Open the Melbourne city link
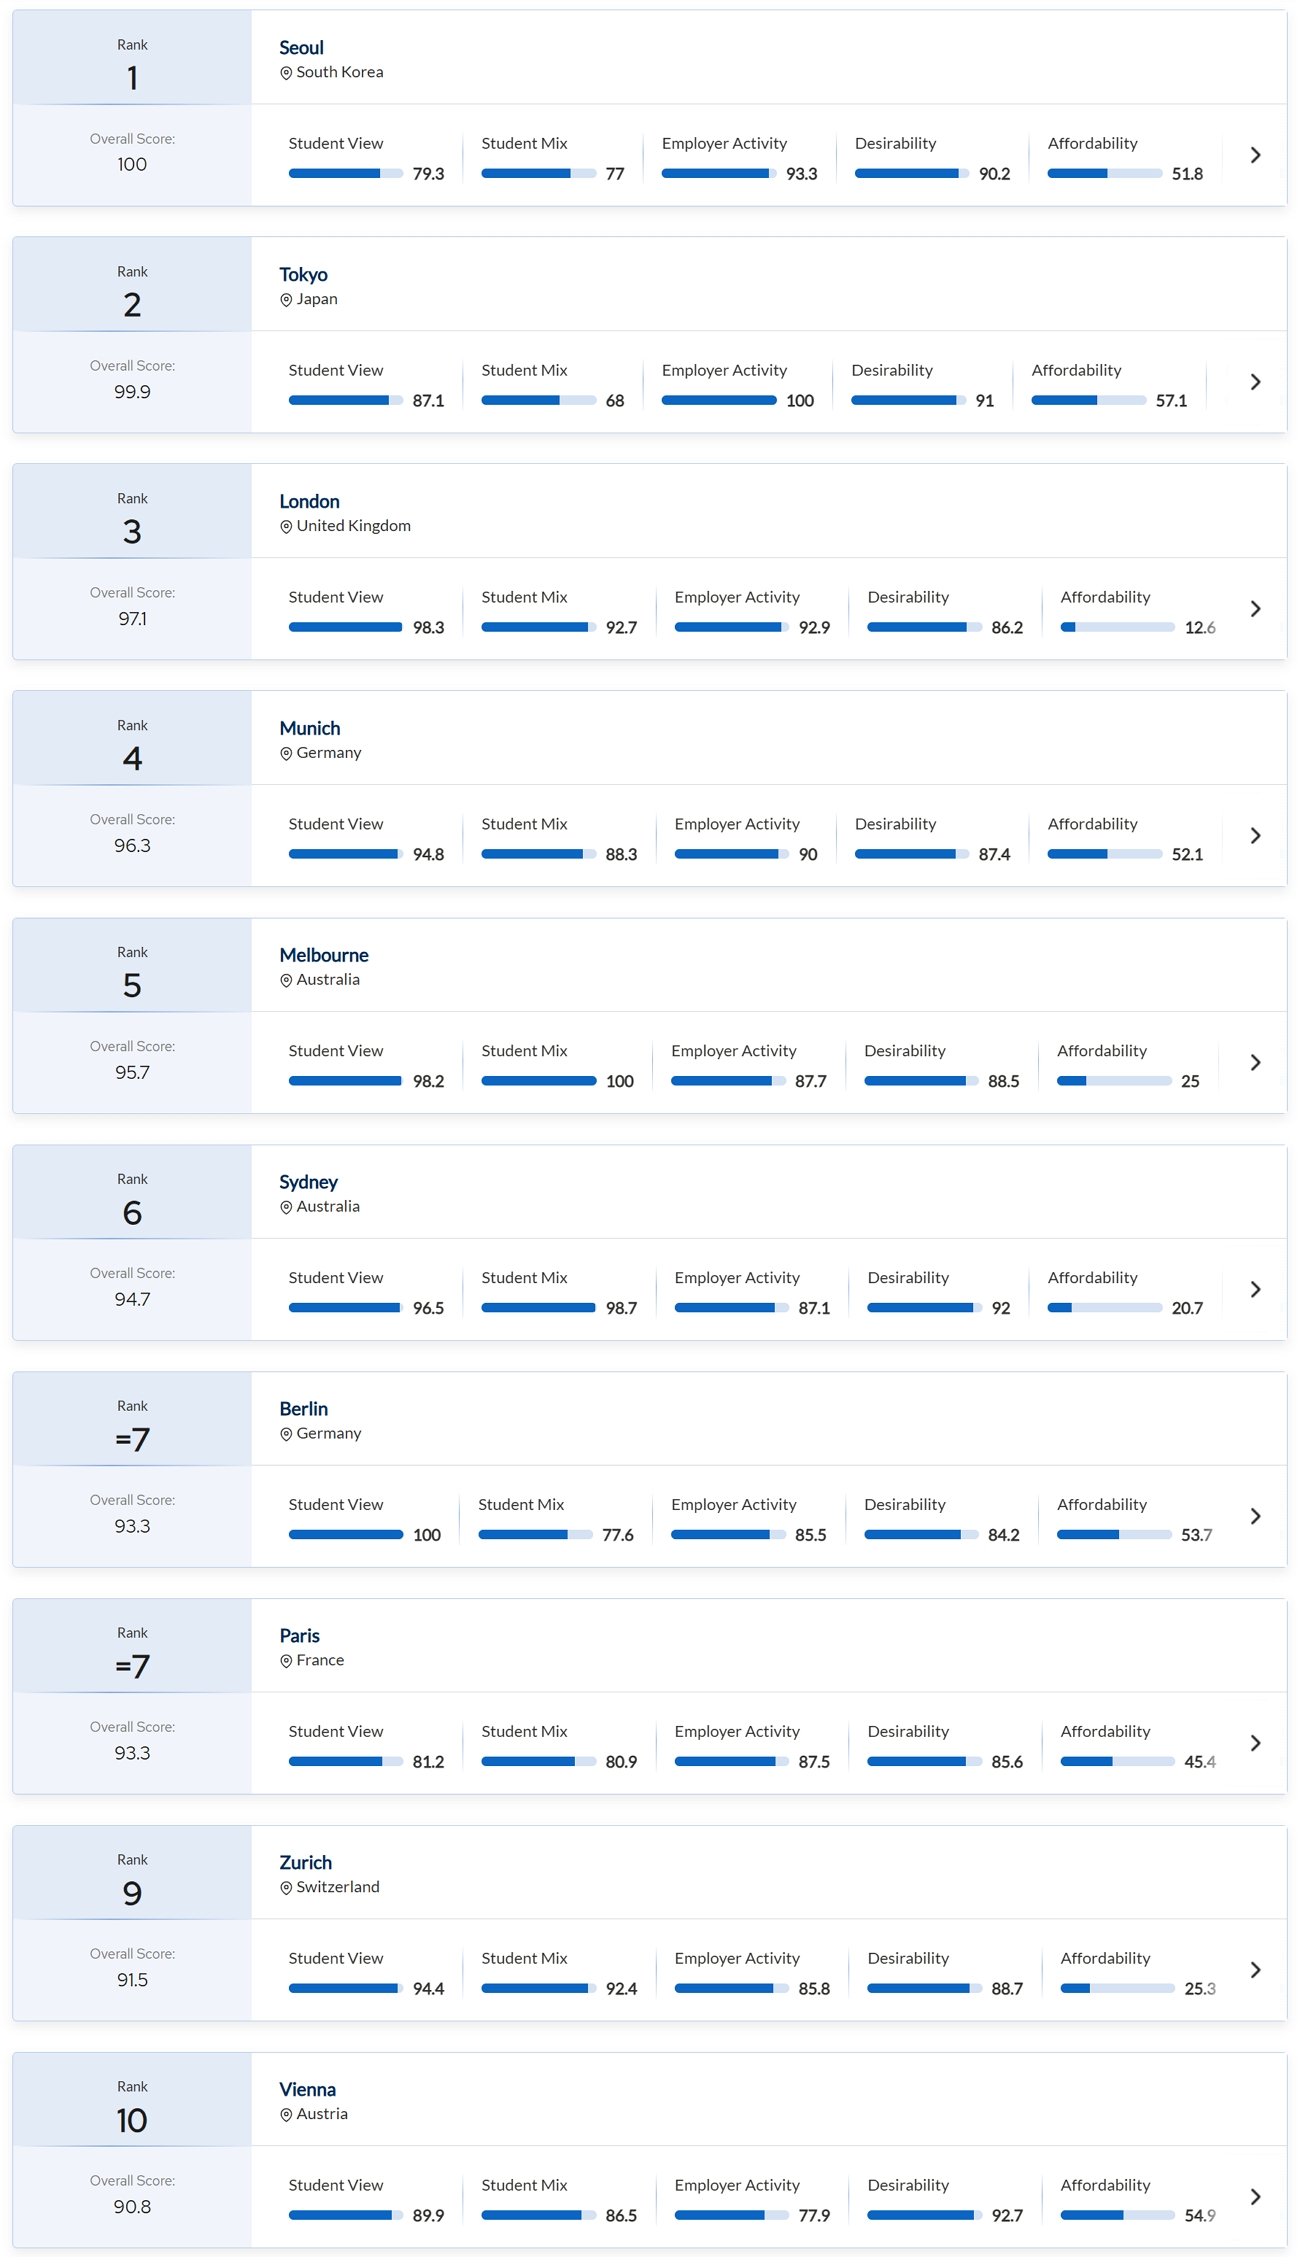This screenshot has width=1300, height=2257. 324,955
